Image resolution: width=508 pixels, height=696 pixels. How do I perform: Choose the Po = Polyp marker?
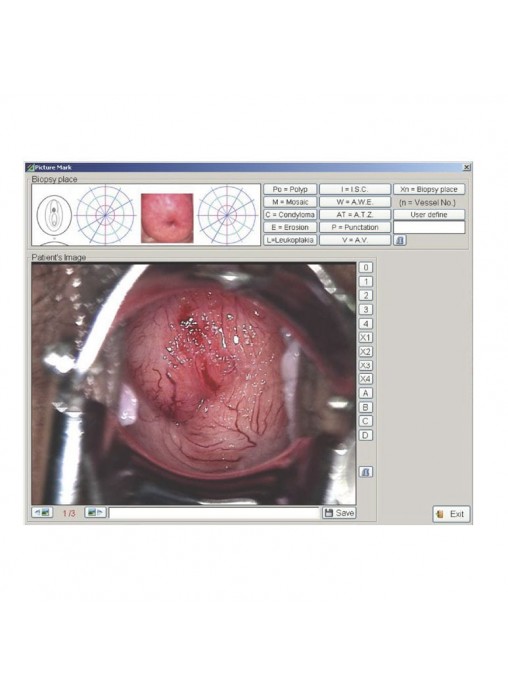[290, 189]
